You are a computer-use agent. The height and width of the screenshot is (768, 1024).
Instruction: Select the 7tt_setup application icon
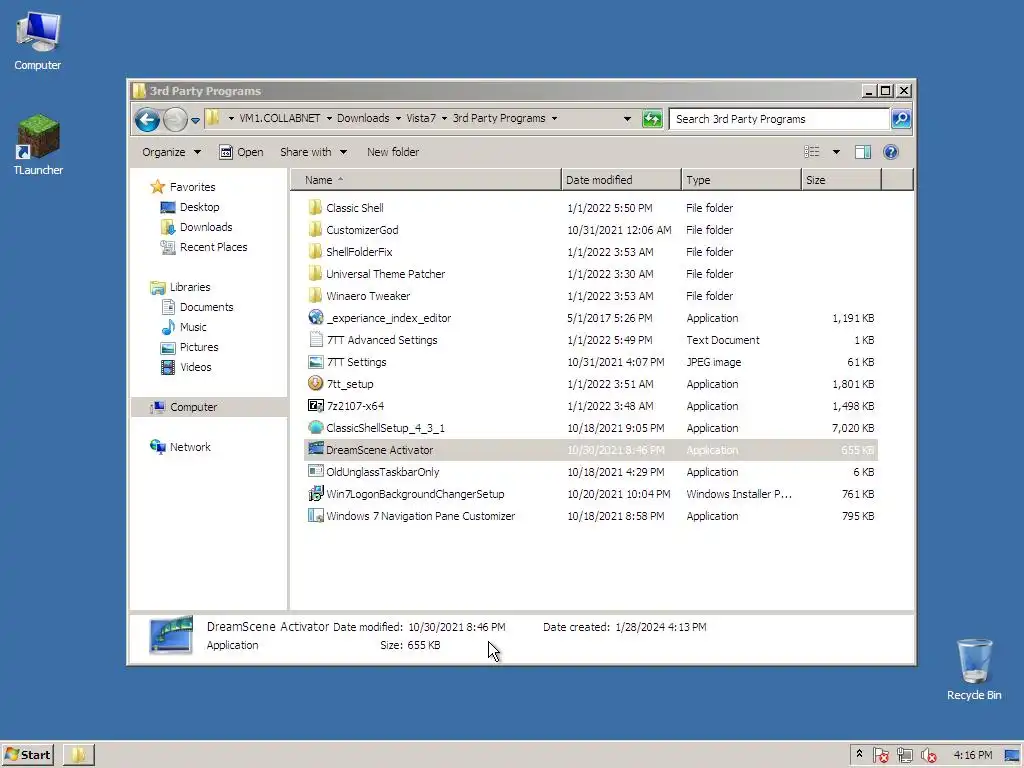click(x=315, y=383)
